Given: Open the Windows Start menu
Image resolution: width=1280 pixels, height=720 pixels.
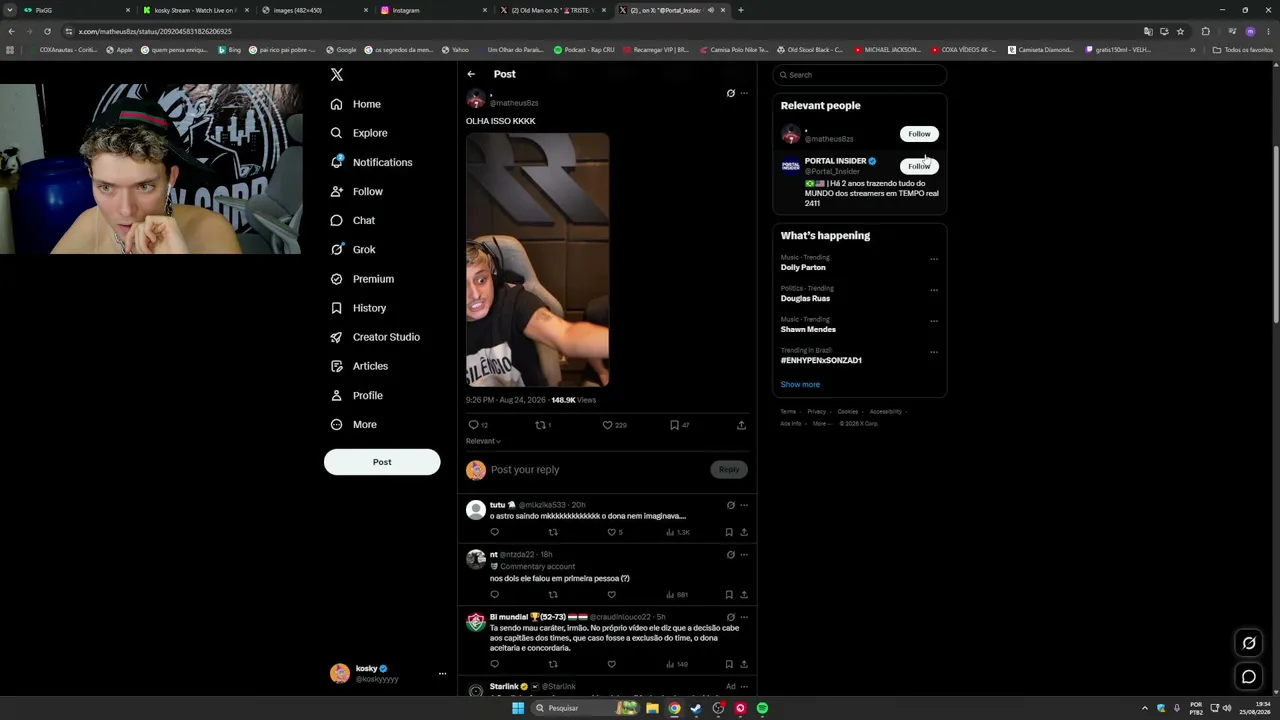Looking at the screenshot, I should [x=518, y=708].
